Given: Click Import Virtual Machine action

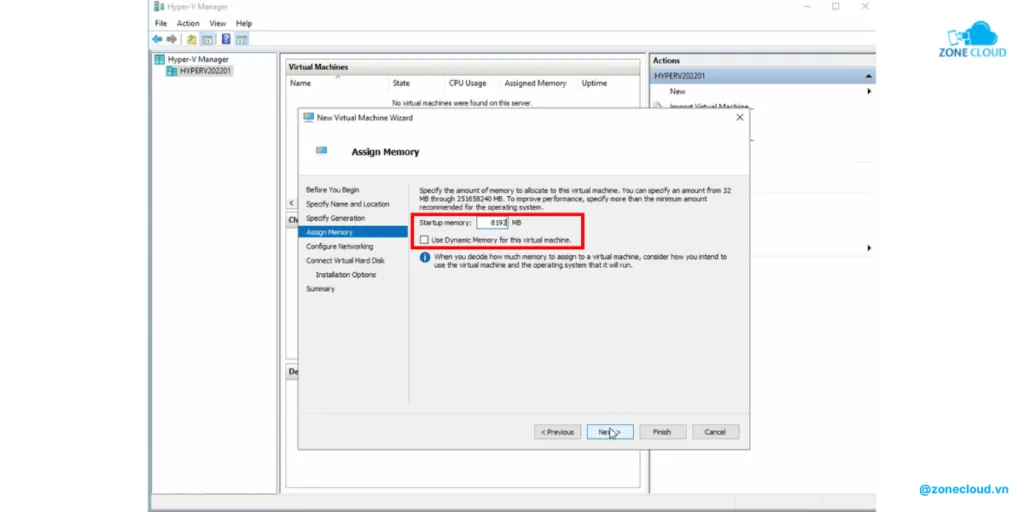Looking at the screenshot, I should (709, 106).
